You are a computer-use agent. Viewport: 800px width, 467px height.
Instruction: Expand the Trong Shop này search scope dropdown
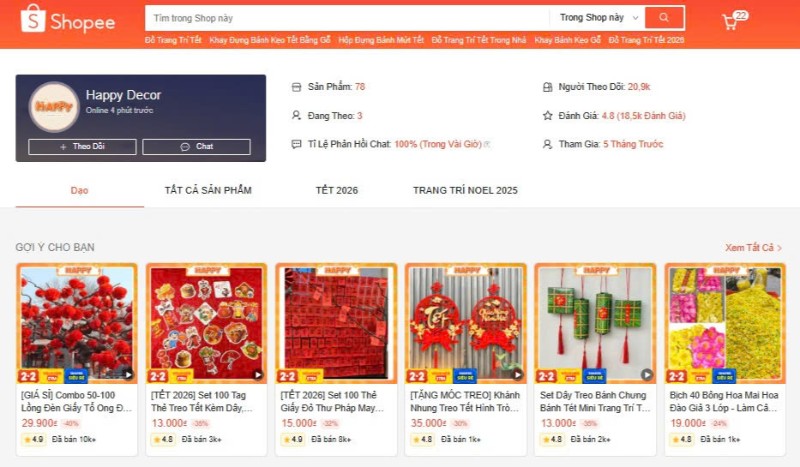(599, 18)
